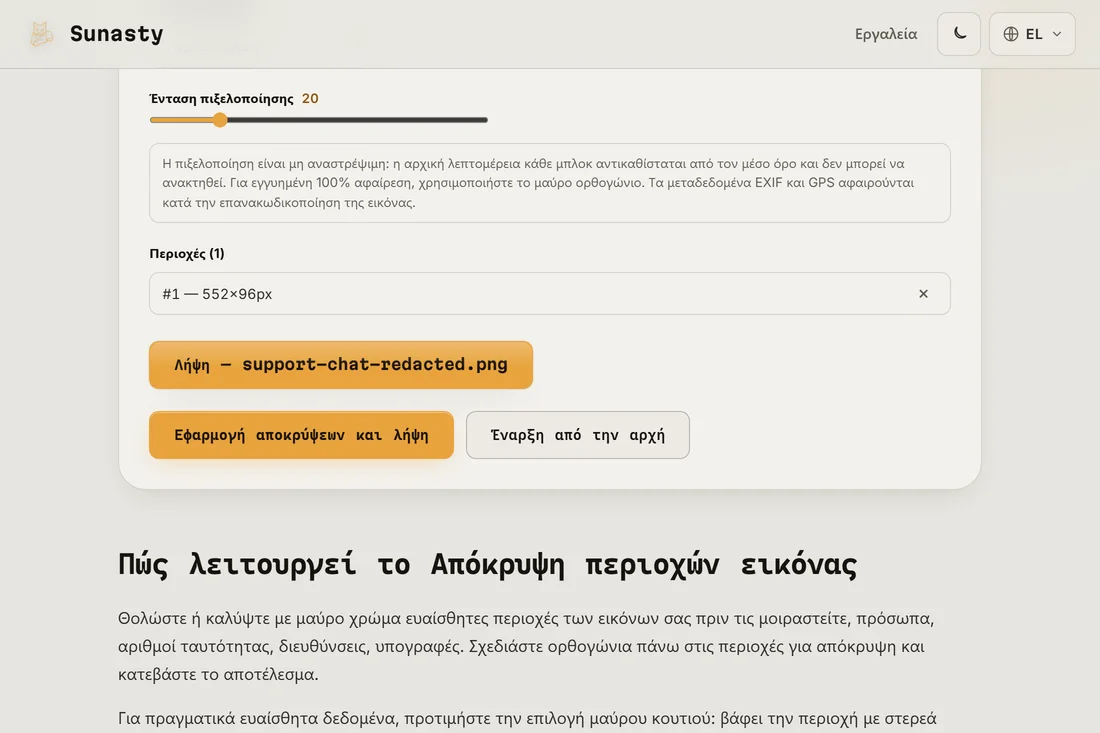Click the heading Πώς λειτουργεί το Απόκρυψη περιοχών εικόνας
Screen dimensions: 1100x733
tap(488, 565)
